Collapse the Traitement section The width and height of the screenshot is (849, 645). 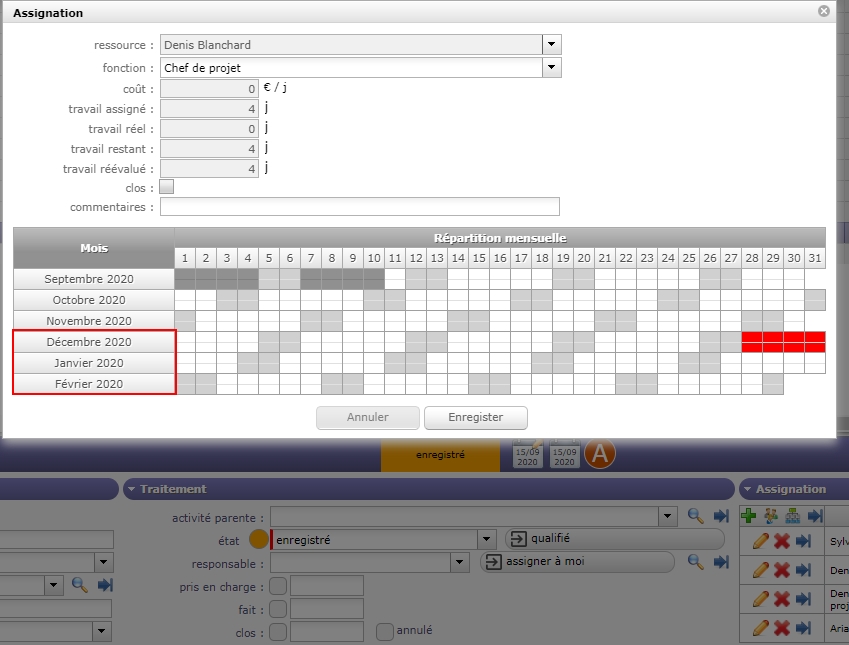click(131, 489)
